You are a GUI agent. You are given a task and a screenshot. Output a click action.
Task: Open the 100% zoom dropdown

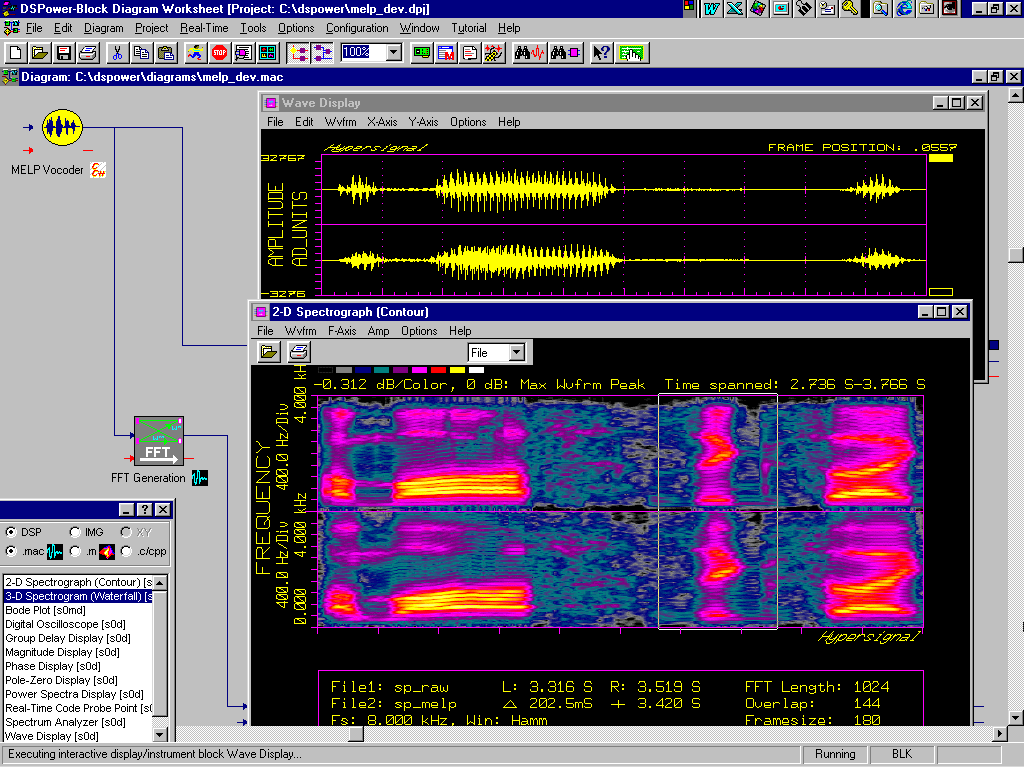(x=393, y=53)
